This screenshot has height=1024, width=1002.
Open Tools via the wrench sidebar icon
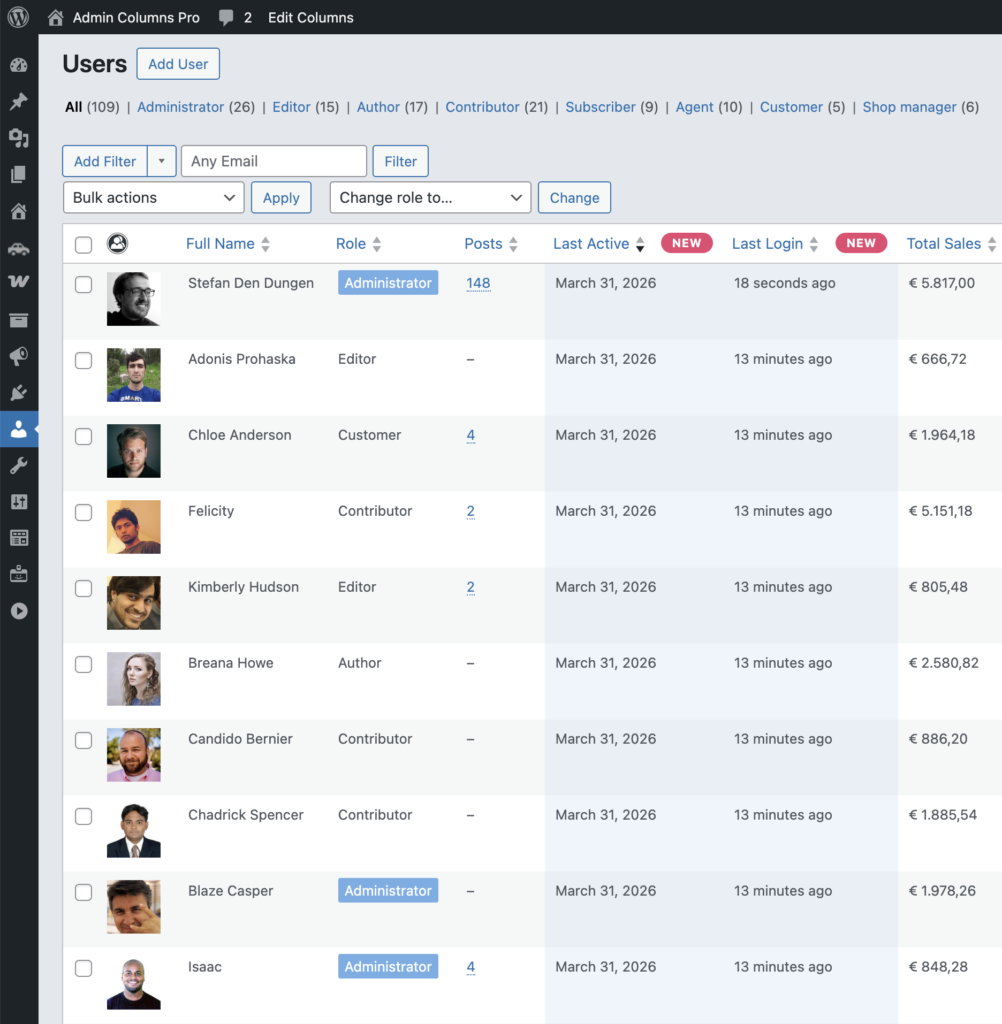coord(18,466)
